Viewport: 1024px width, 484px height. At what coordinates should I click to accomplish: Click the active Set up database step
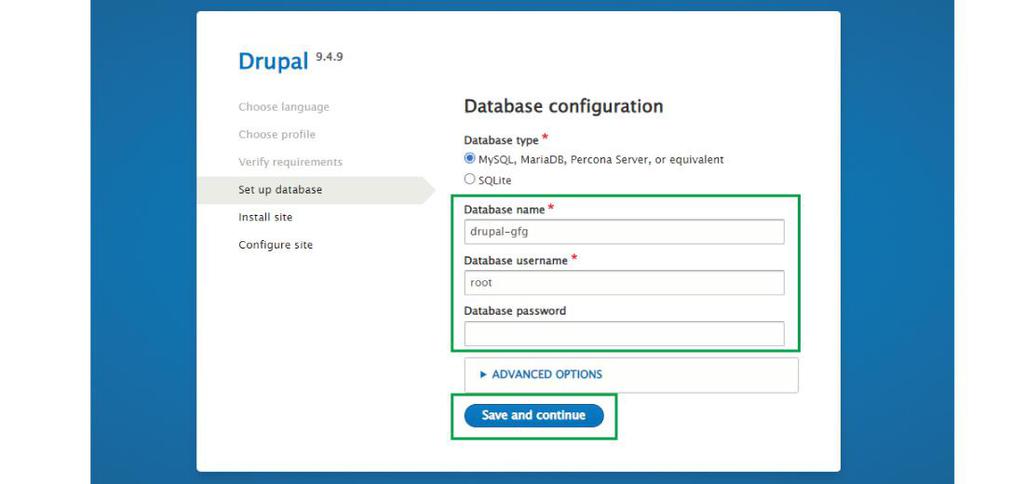tap(280, 189)
